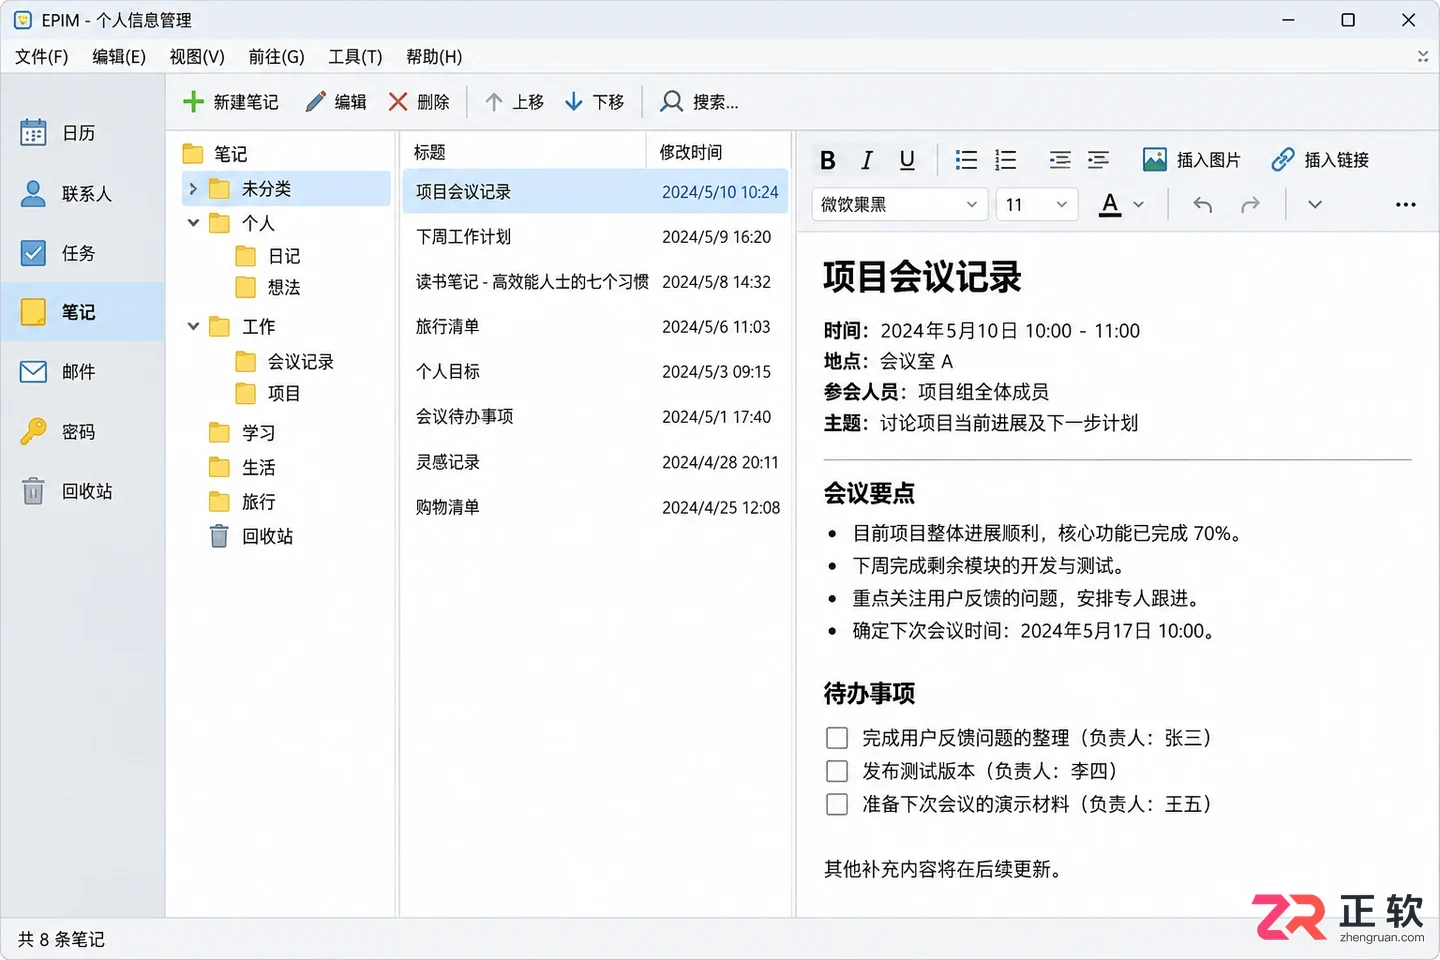Image resolution: width=1440 pixels, height=960 pixels.
Task: Open the note 旅行清单
Action: (595, 327)
